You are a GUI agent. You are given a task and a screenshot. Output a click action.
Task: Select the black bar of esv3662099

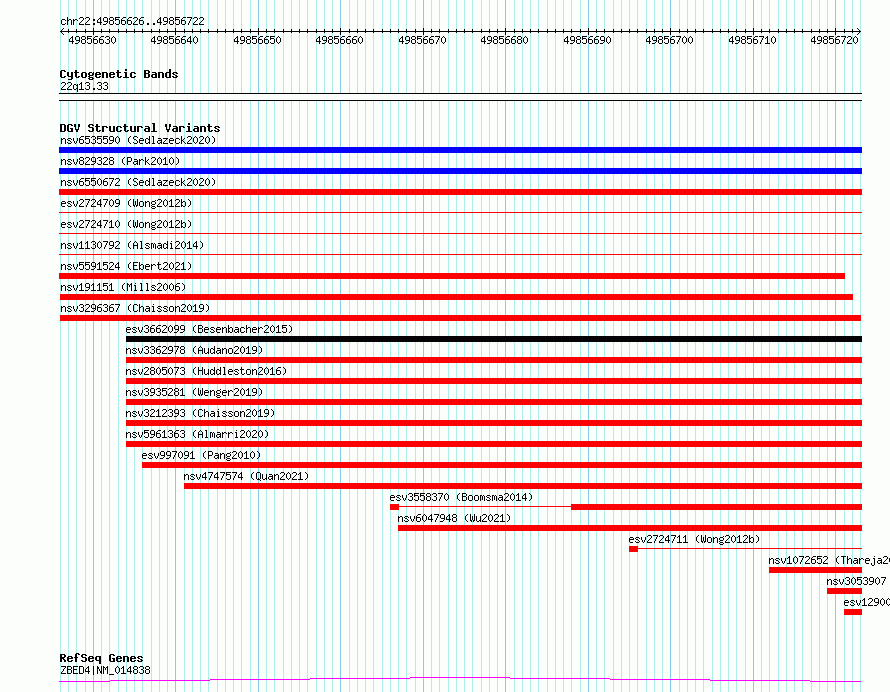(494, 339)
